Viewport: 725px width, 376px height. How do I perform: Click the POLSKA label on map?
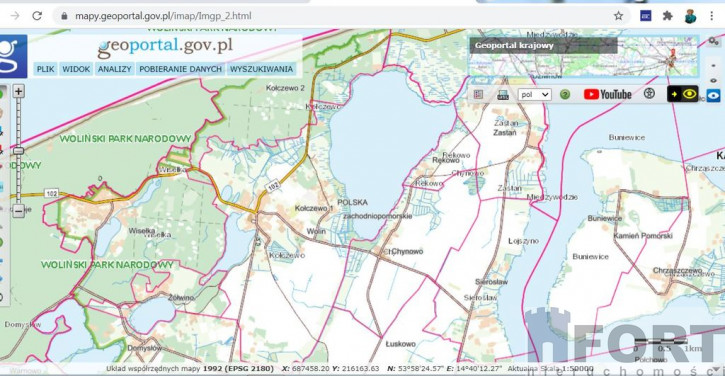tap(352, 203)
